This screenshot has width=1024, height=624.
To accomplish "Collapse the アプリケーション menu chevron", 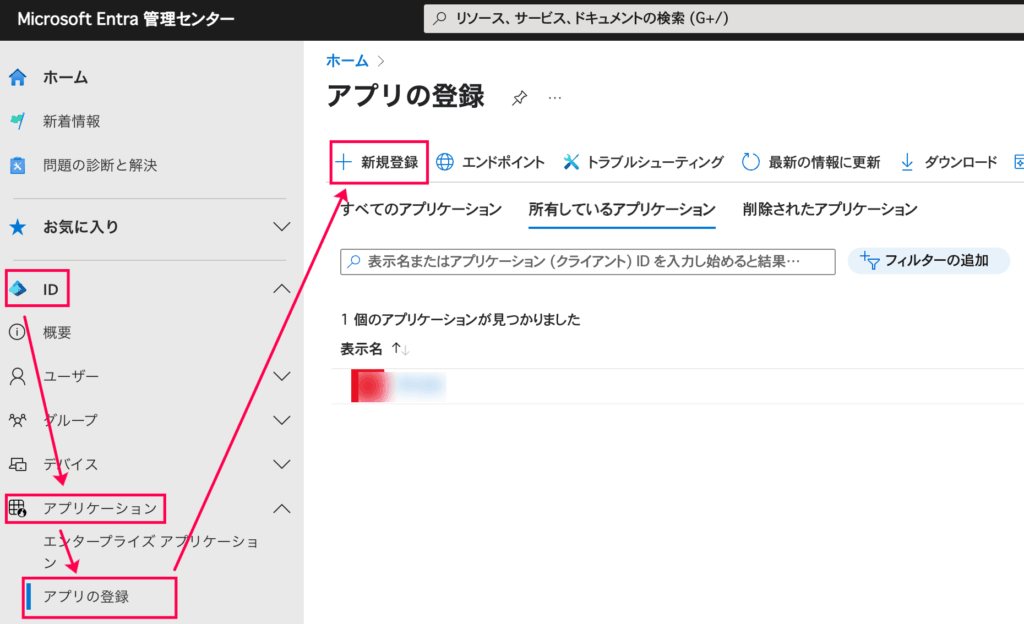I will tap(281, 508).
